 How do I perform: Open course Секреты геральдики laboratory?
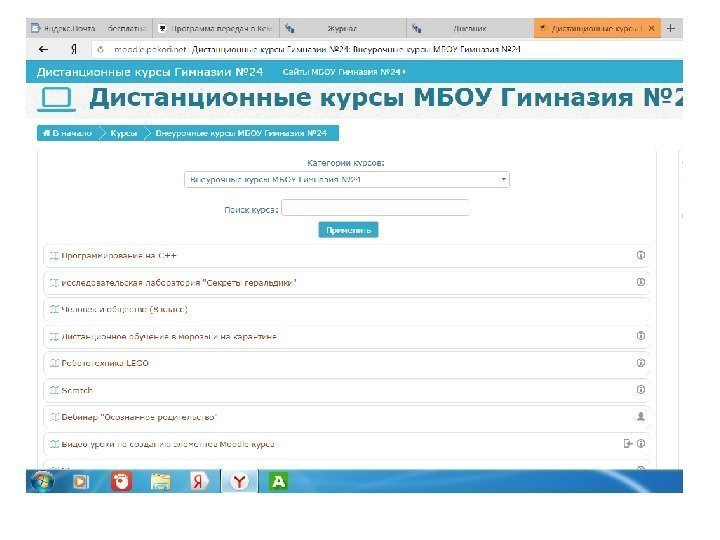(x=179, y=283)
